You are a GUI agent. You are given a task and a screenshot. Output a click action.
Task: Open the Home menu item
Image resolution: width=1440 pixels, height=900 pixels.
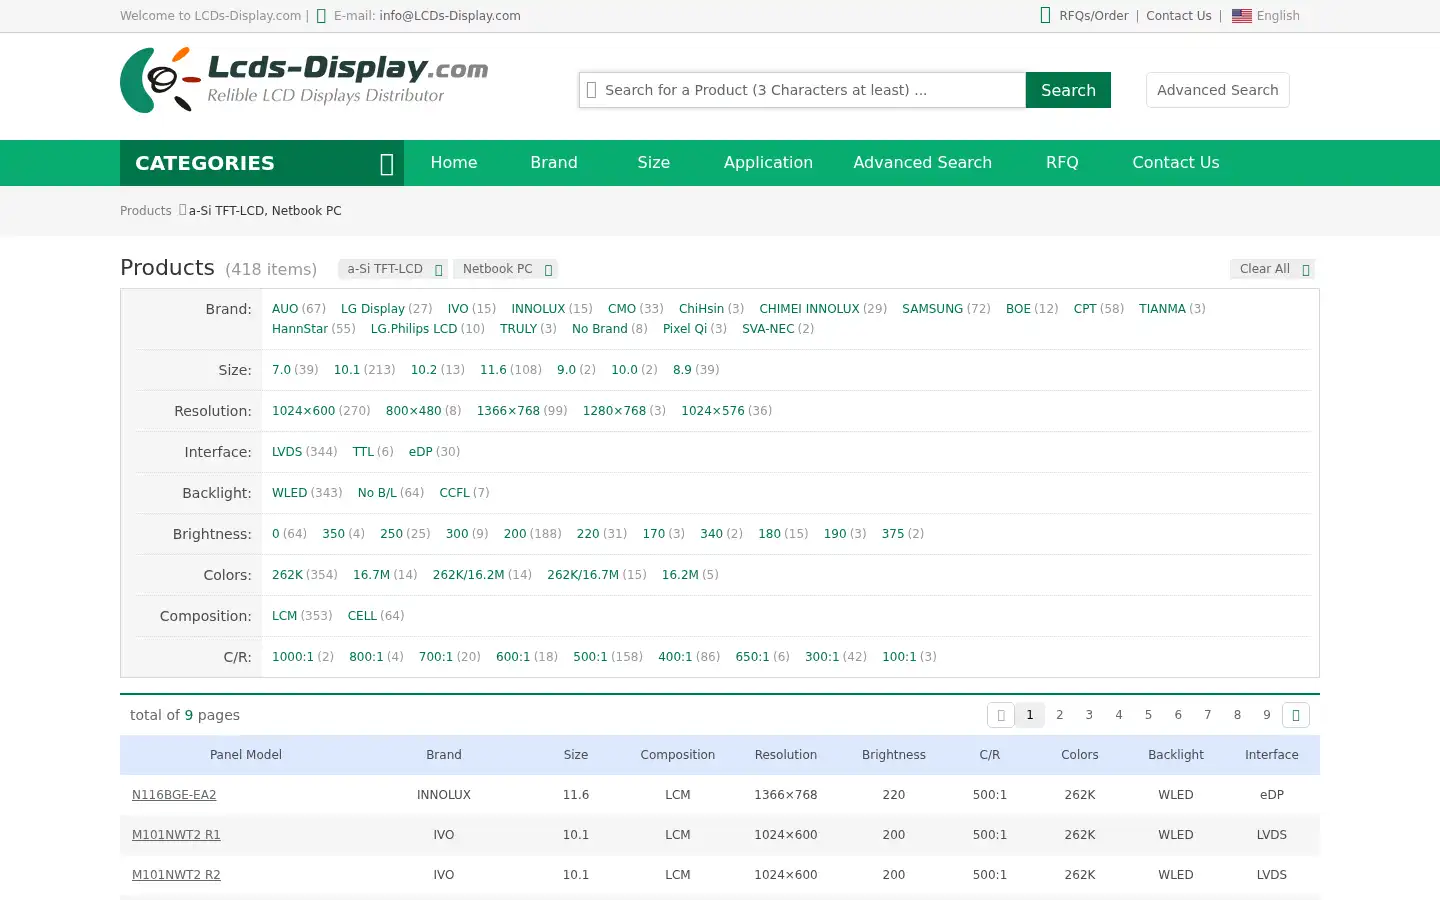tap(454, 163)
